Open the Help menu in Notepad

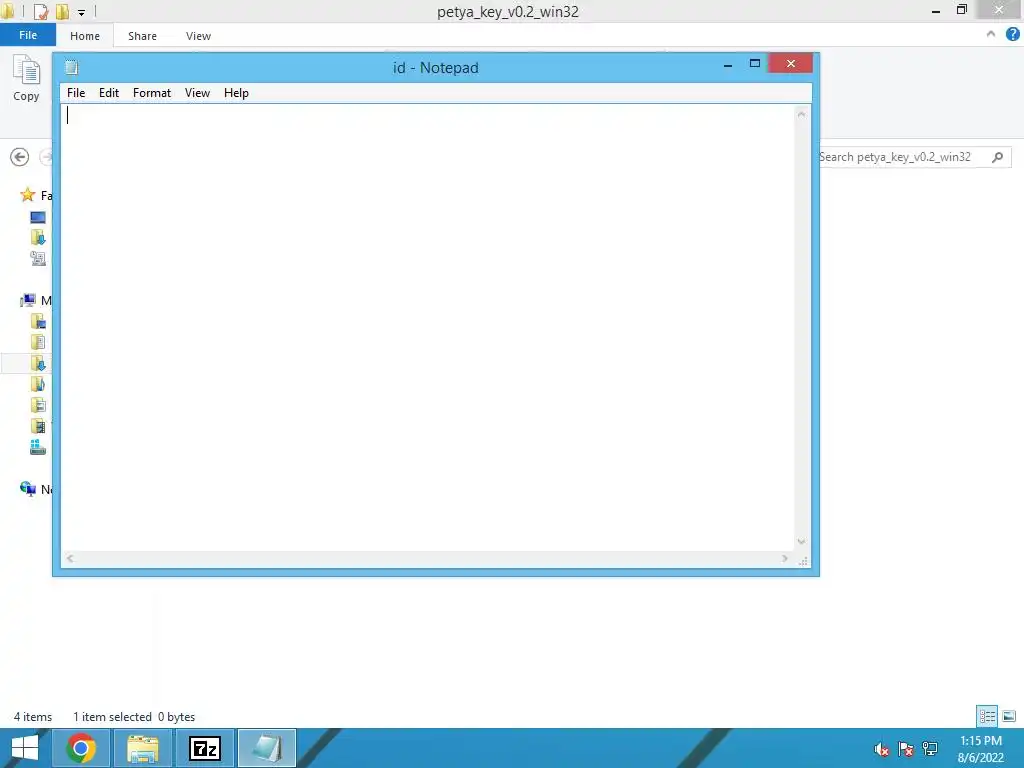236,93
